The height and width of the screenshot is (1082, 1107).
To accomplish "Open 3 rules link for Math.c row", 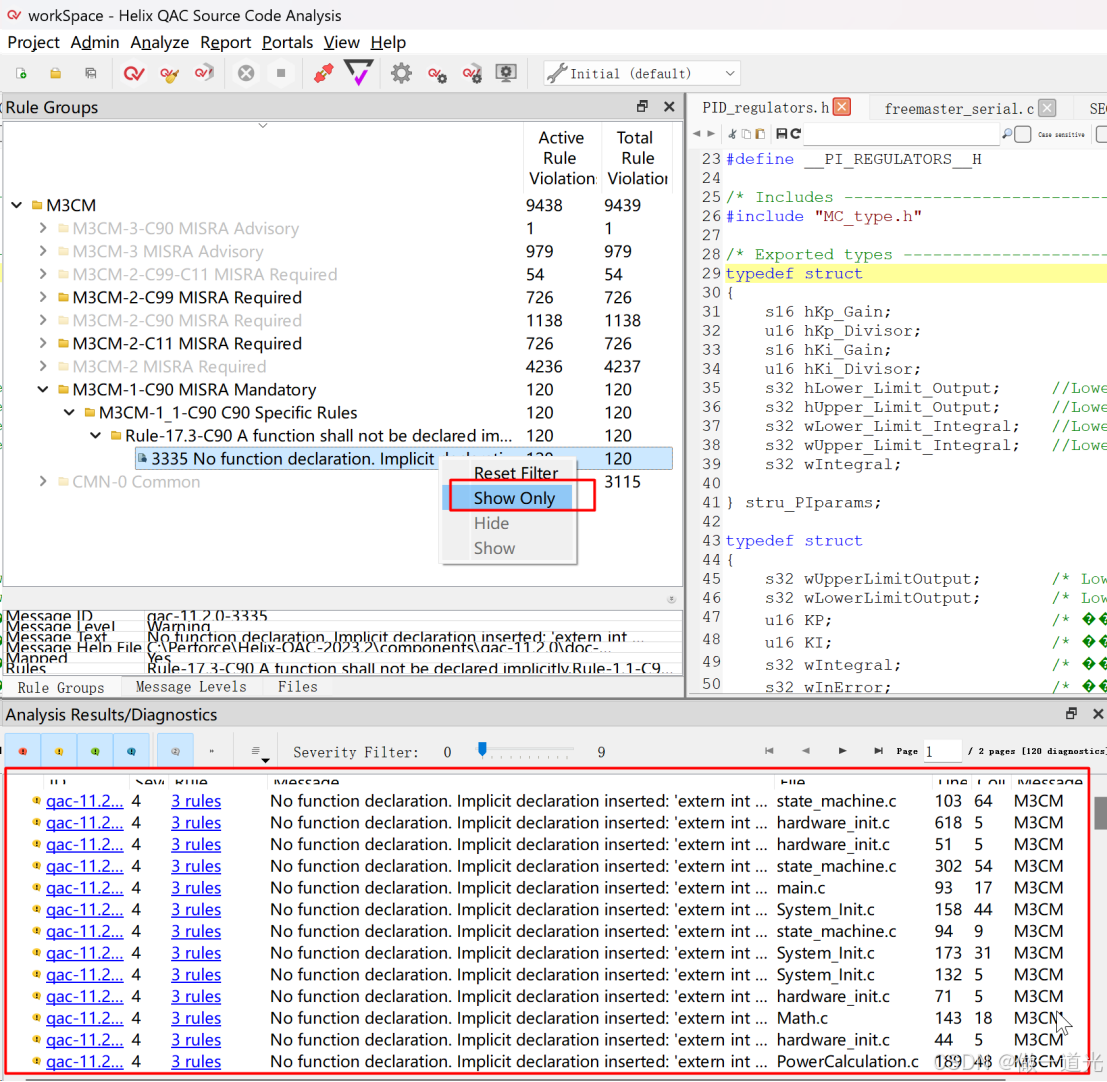I will coord(196,1018).
